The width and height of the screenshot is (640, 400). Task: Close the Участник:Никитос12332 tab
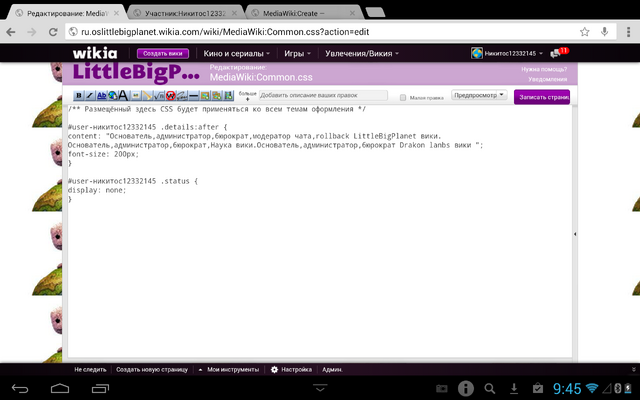tap(234, 13)
